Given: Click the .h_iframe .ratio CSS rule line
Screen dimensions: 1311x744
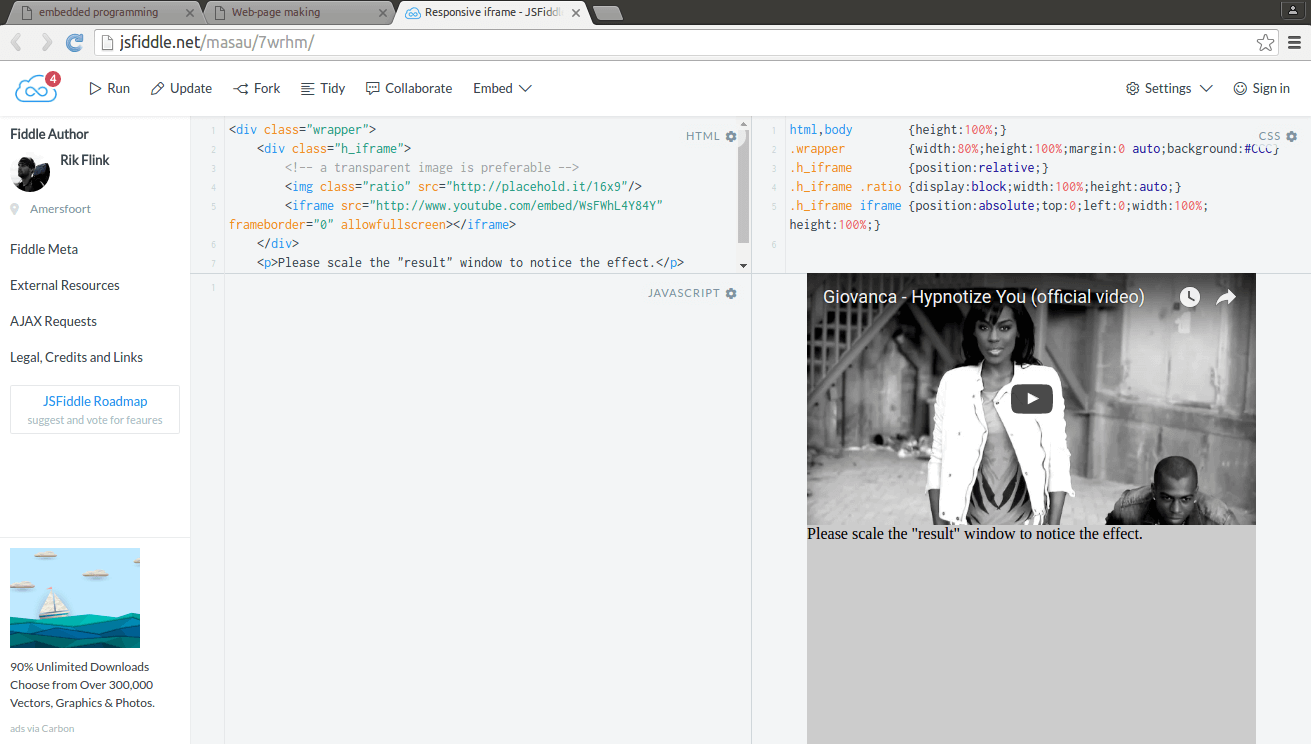Looking at the screenshot, I should pyautogui.click(x=986, y=187).
